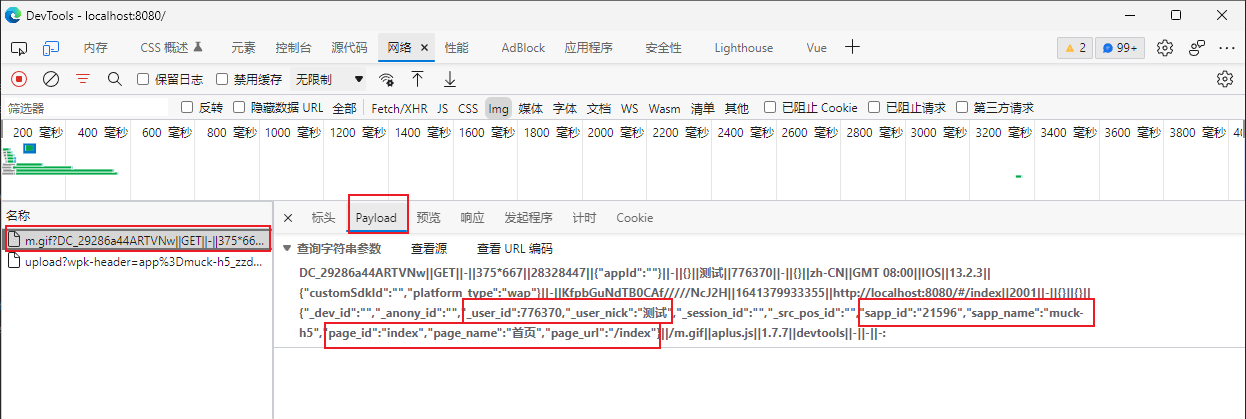Filter requests by JS type
Viewport: 1246px width, 419px height.
tap(442, 108)
